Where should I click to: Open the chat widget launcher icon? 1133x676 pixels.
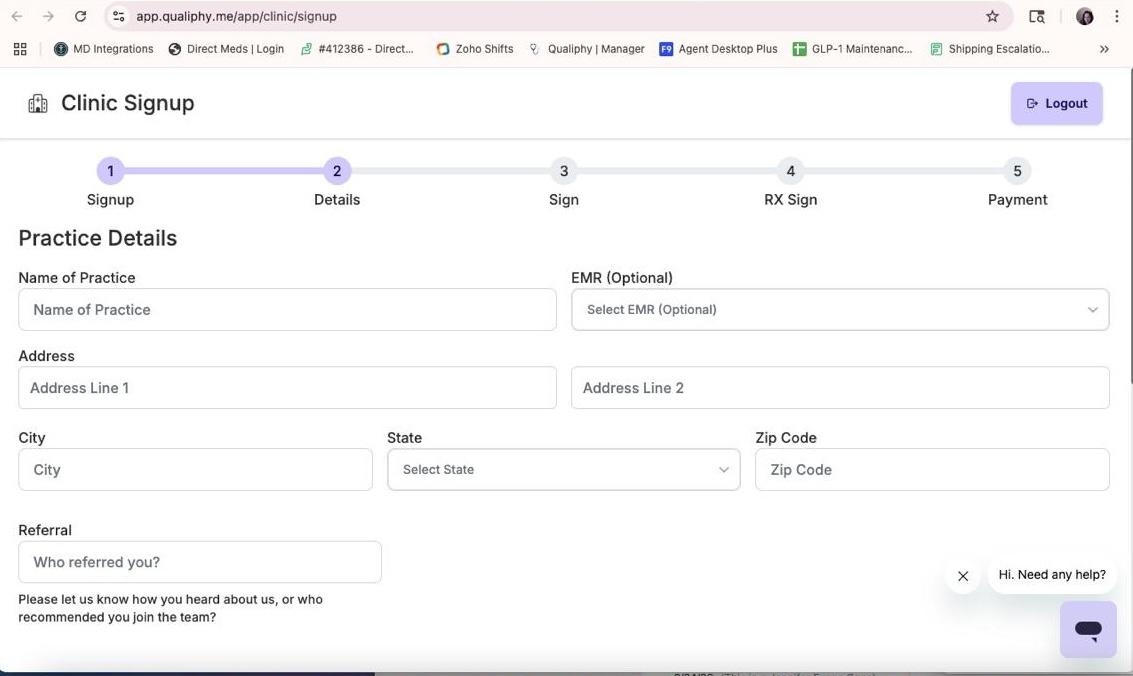pos(1088,629)
